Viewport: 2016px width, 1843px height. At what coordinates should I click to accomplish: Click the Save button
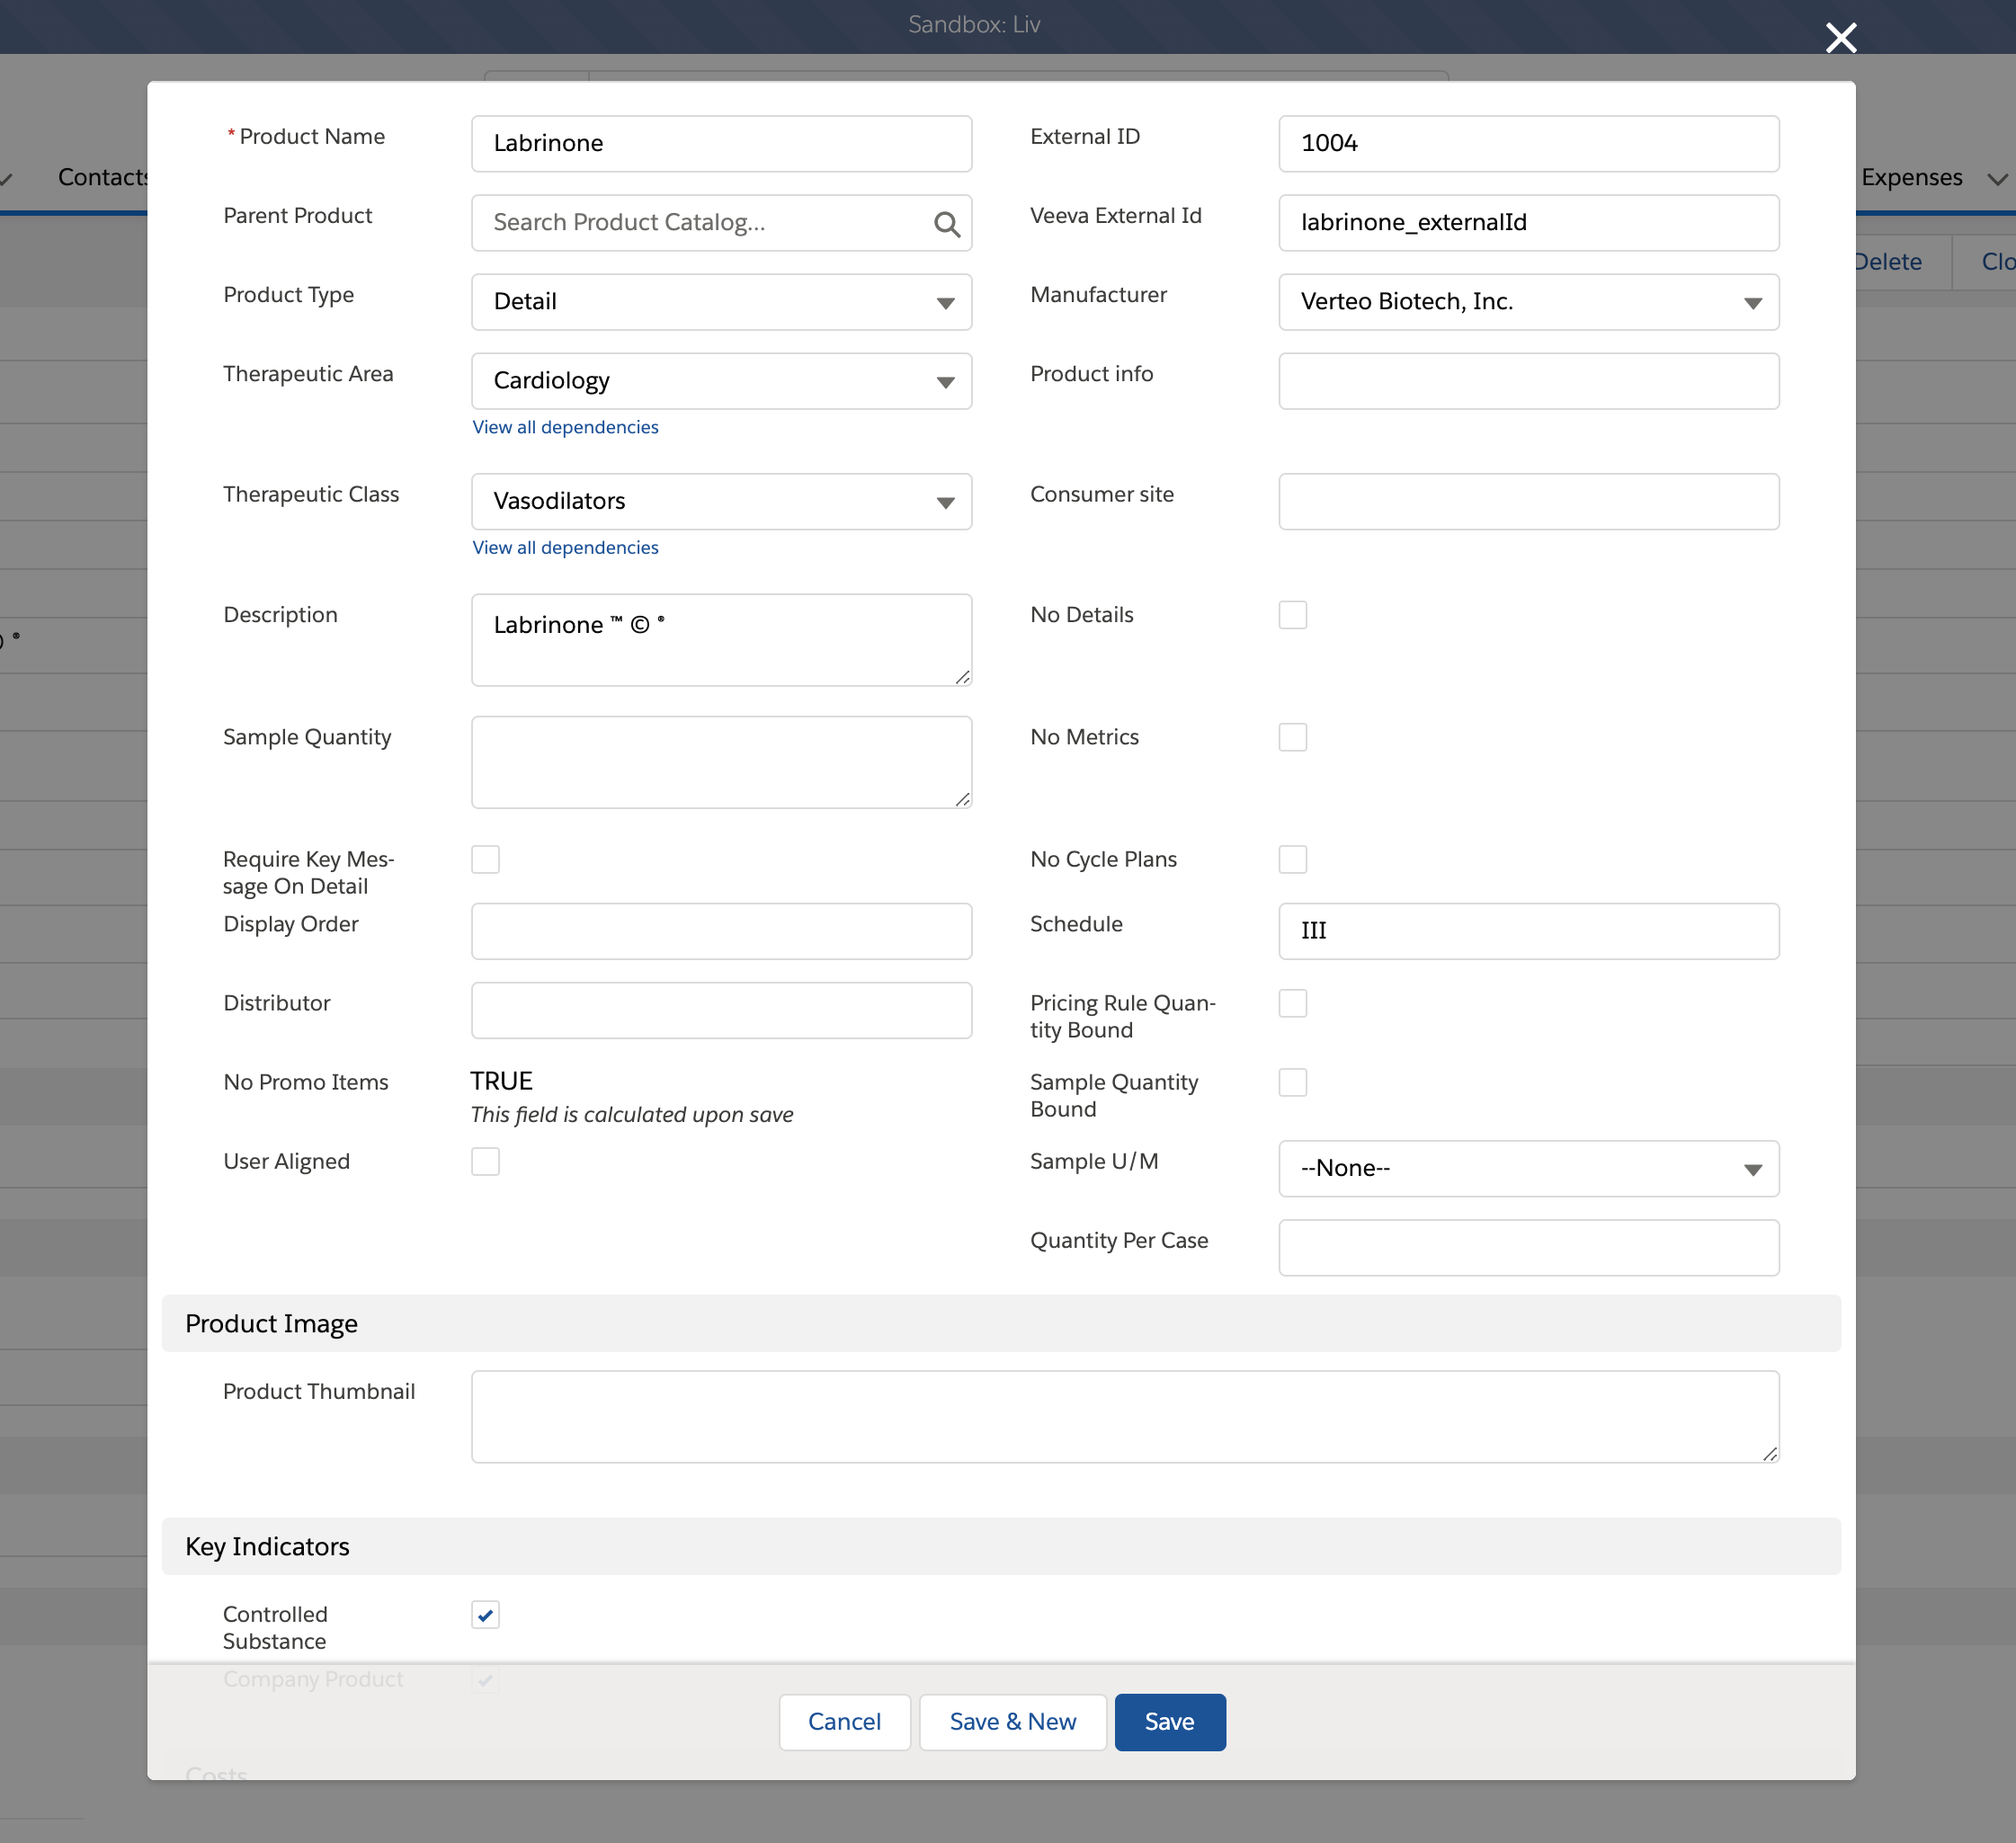[1169, 1721]
